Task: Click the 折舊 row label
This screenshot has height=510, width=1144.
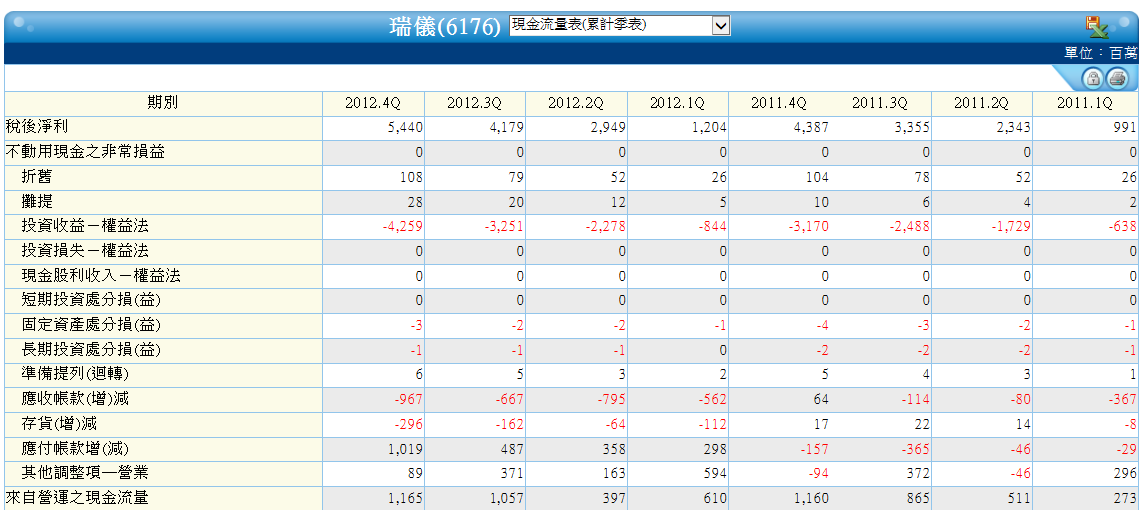Action: point(37,177)
